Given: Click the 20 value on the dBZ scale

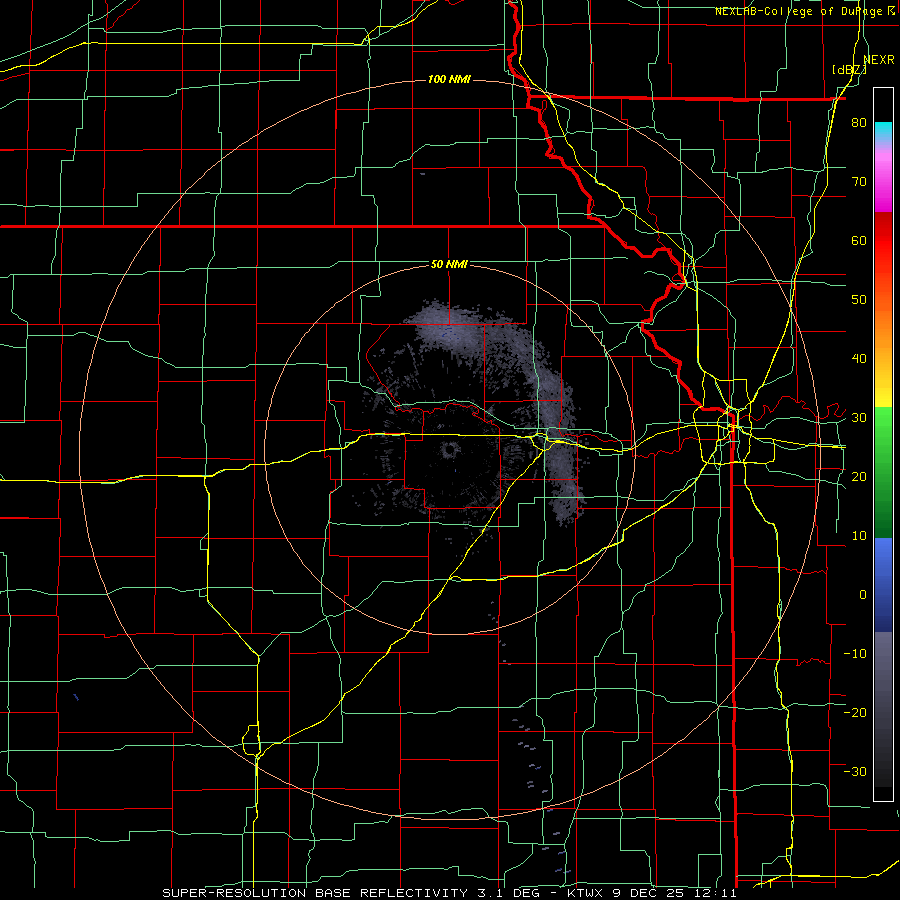Looking at the screenshot, I should pos(859,477).
